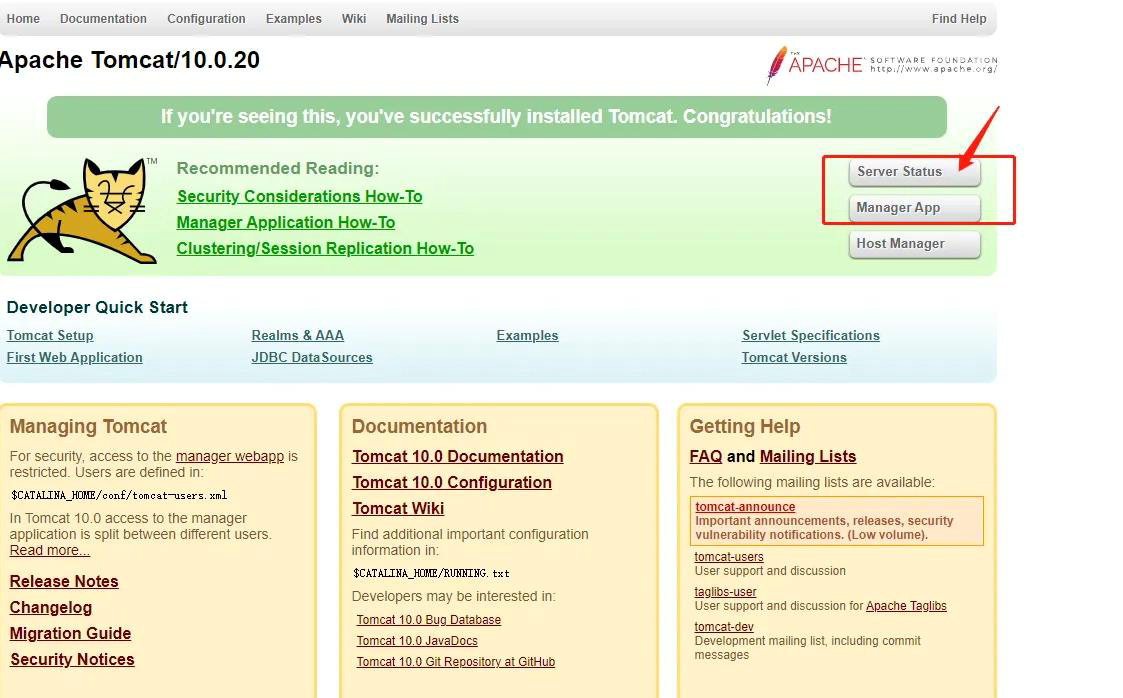Click the Server Status button
1123x698 pixels.
(x=915, y=172)
